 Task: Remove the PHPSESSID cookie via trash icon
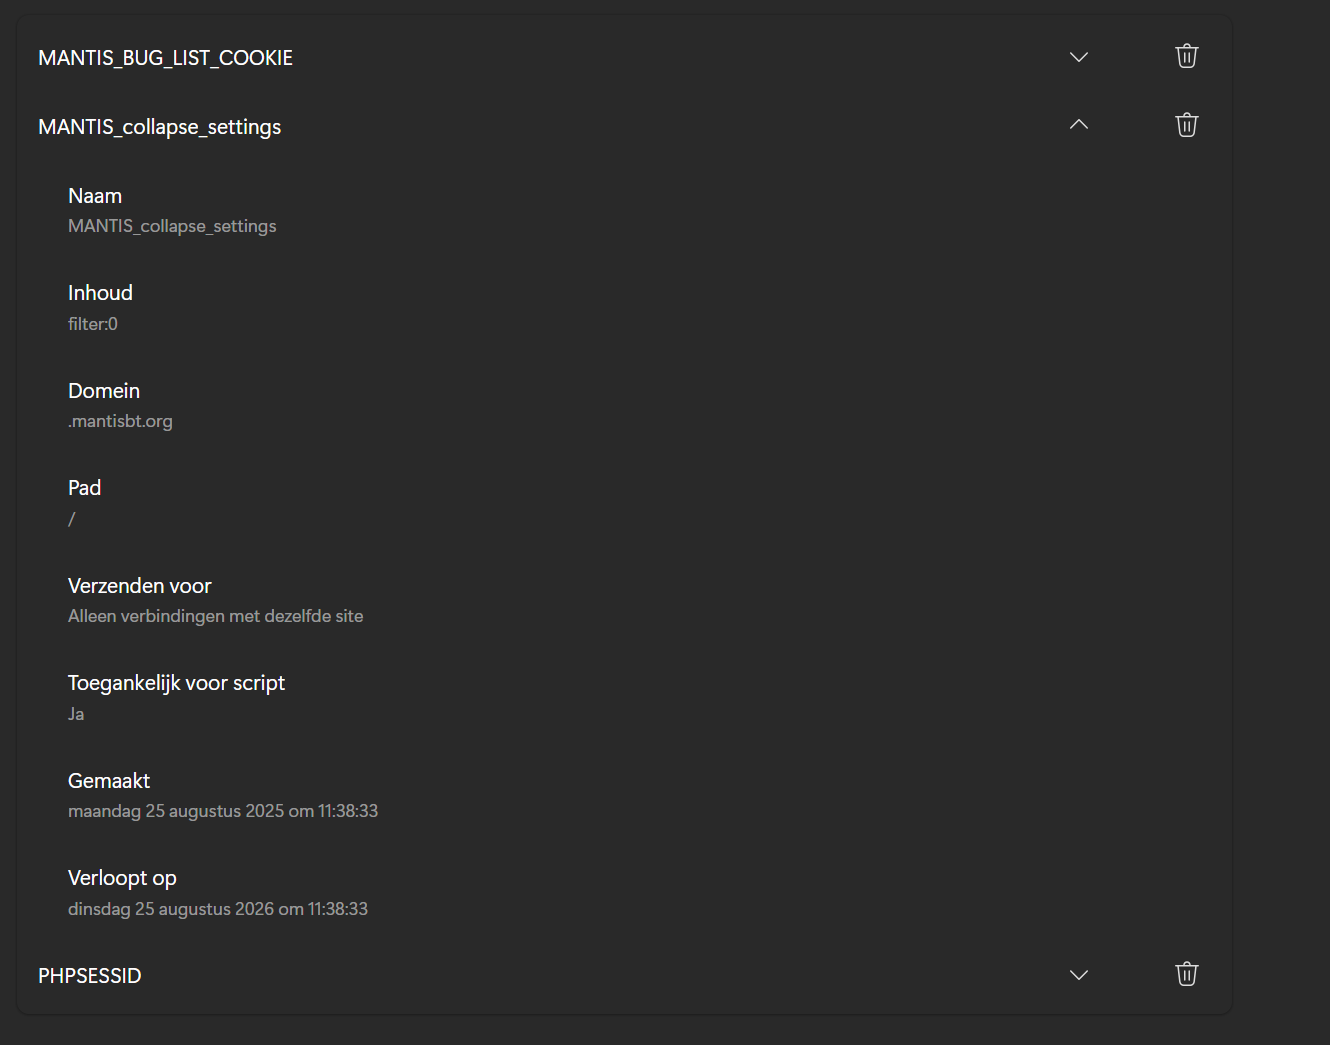click(1186, 974)
